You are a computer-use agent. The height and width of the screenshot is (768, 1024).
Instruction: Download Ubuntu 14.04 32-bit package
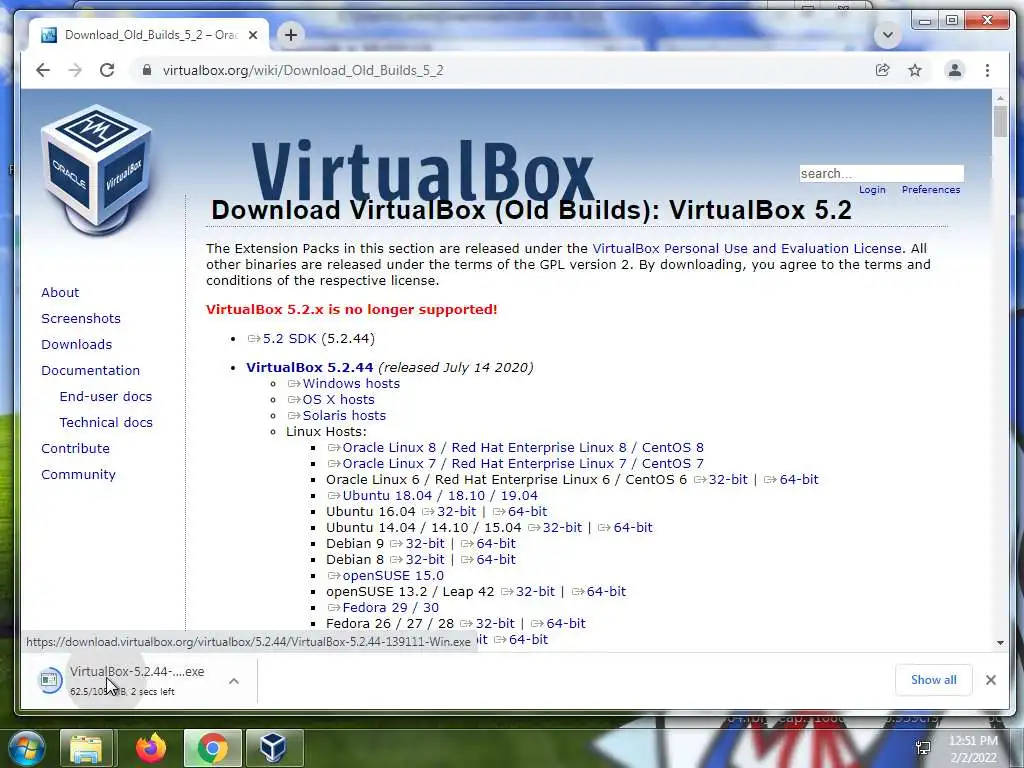coord(555,528)
